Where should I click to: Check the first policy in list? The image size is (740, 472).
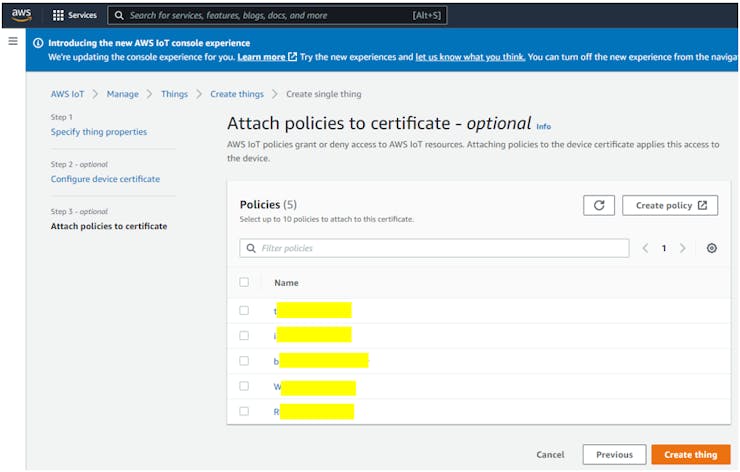tap(244, 310)
